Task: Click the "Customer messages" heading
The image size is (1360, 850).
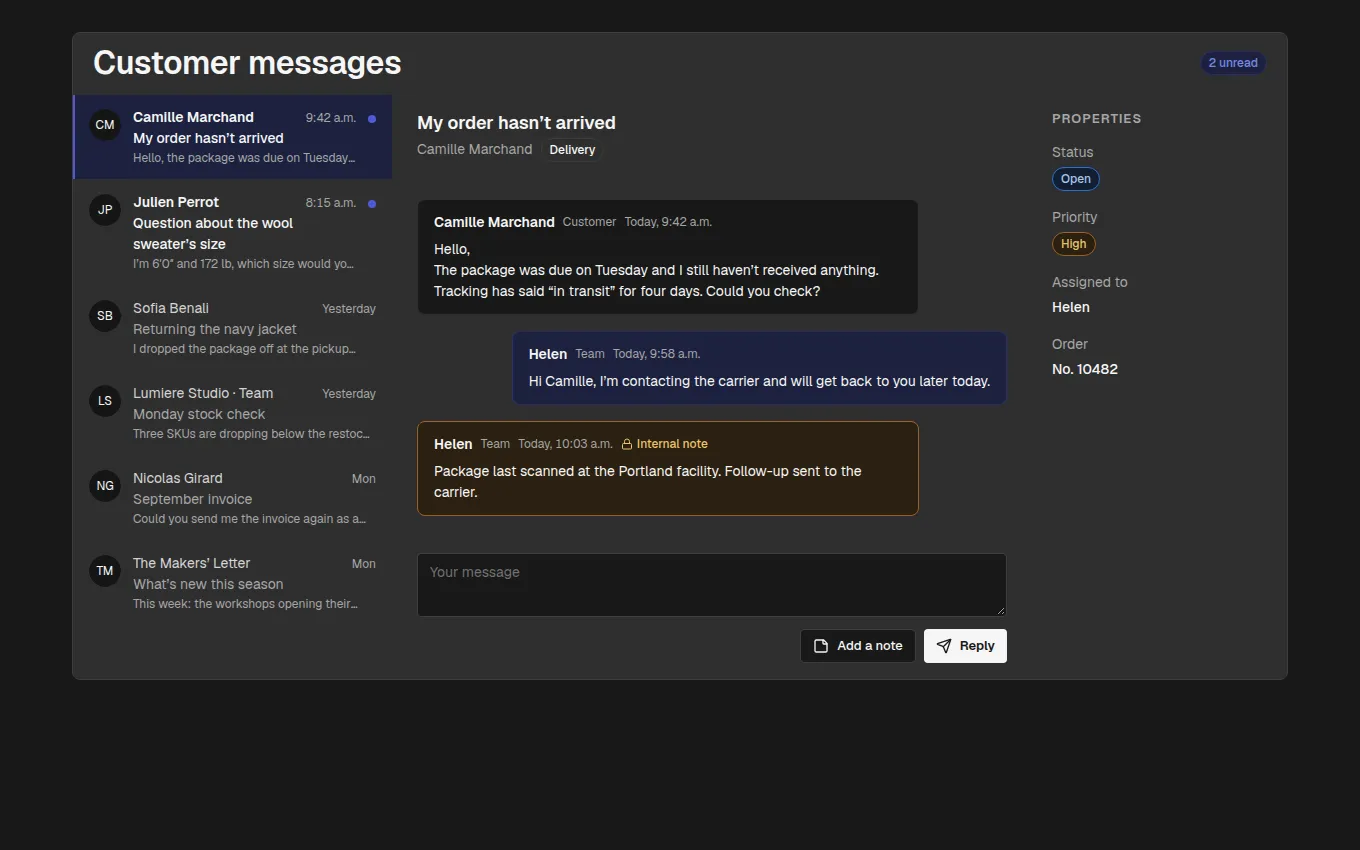Action: (247, 63)
